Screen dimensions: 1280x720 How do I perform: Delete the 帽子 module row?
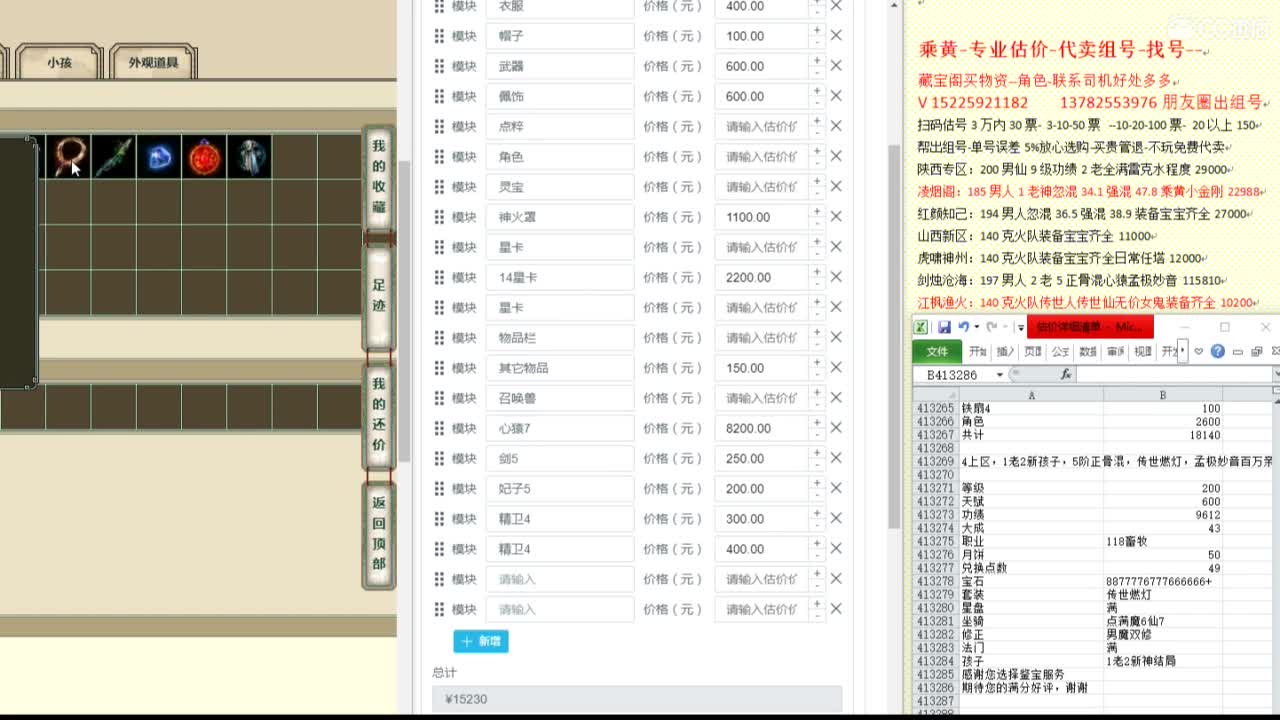click(836, 36)
